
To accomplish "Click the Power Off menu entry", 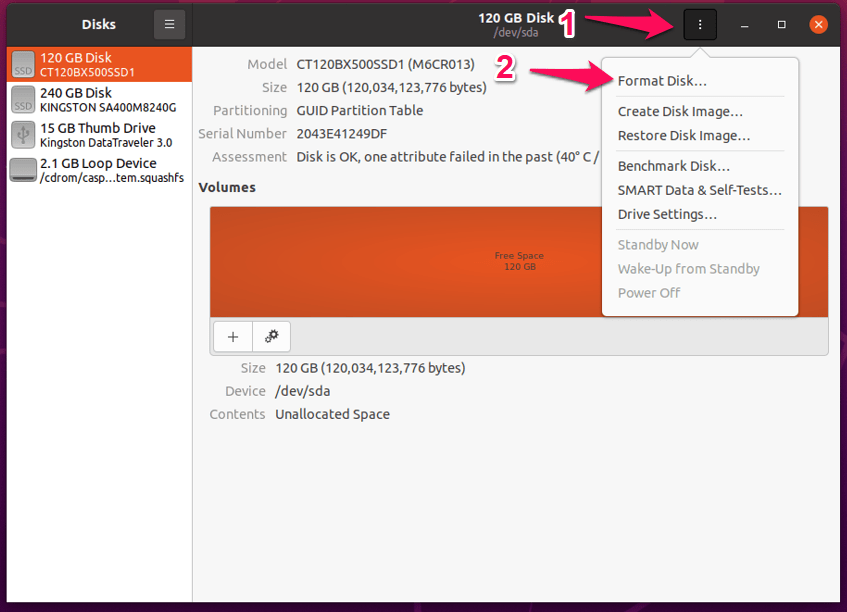I will (649, 293).
